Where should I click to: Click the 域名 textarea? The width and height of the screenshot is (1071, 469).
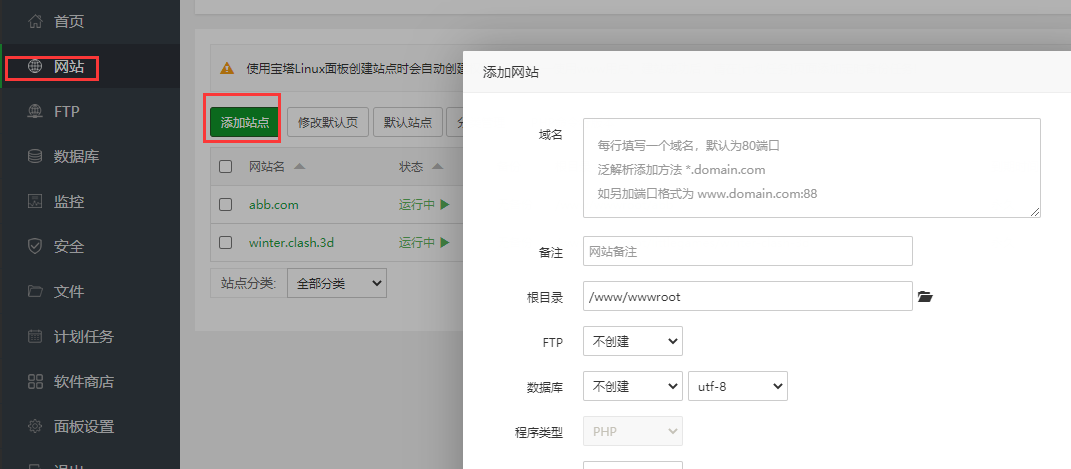[811, 168]
